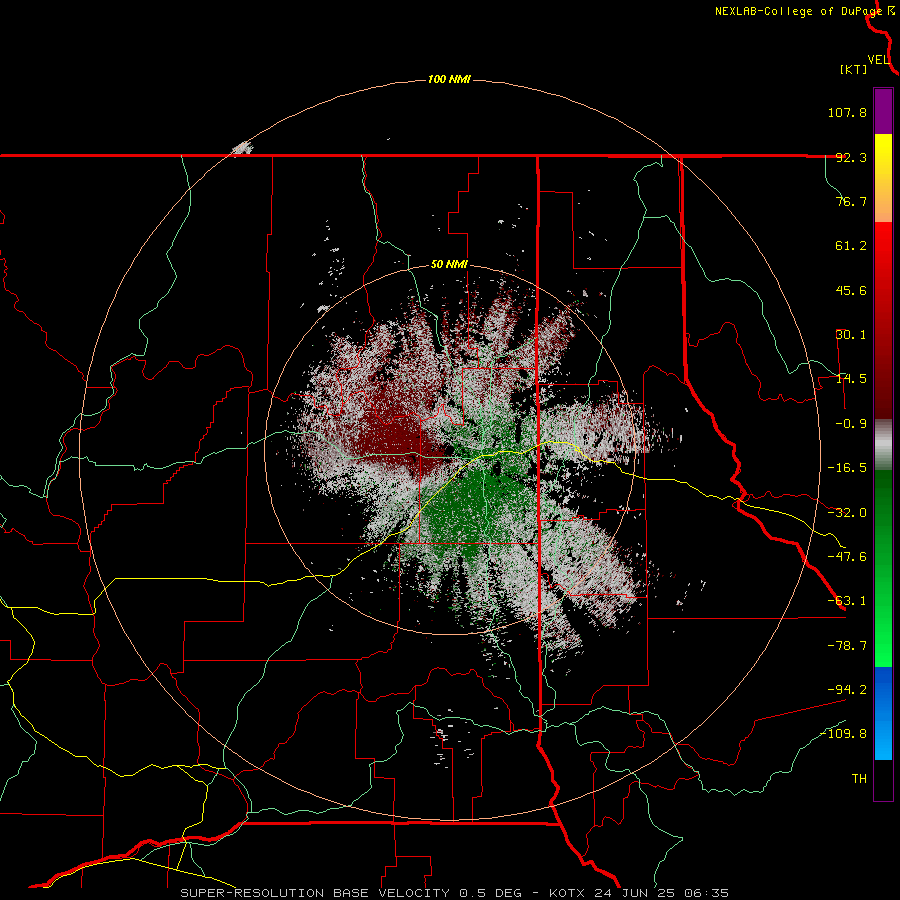900x900 pixels.
Task: Click the TH legend label
Action: coord(859,779)
